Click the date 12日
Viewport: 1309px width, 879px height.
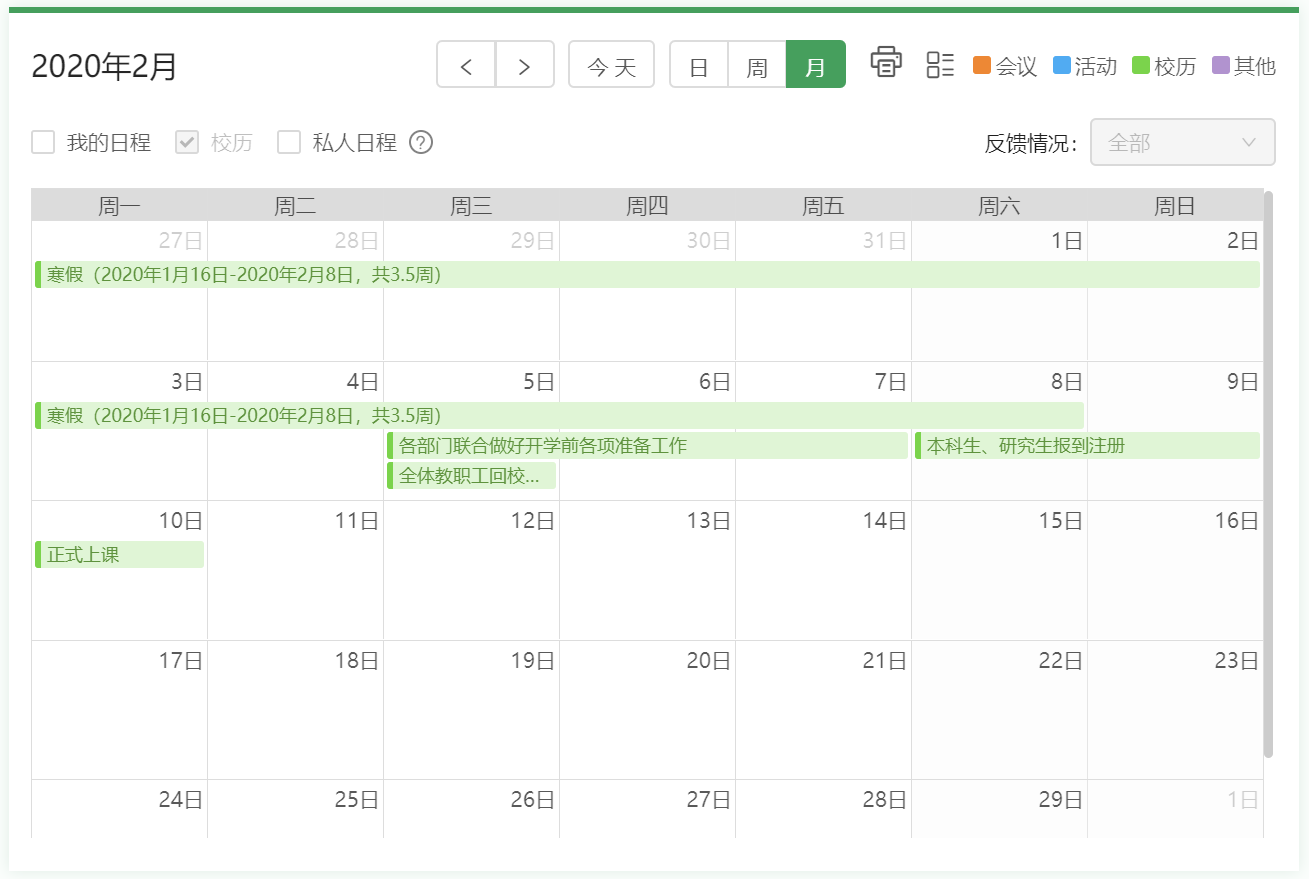coord(533,520)
